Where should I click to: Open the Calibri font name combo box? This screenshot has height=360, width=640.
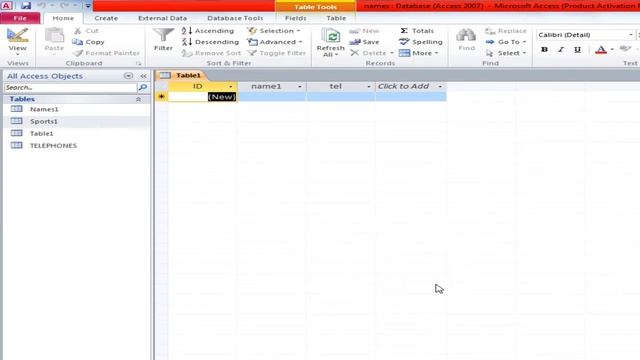click(585, 35)
